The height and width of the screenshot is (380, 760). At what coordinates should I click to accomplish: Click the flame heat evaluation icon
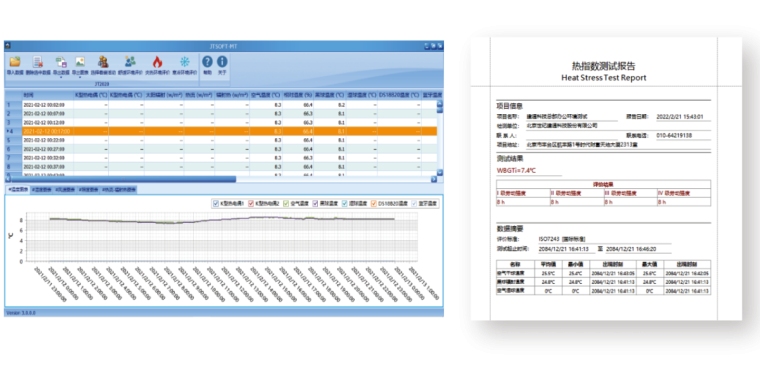157,62
